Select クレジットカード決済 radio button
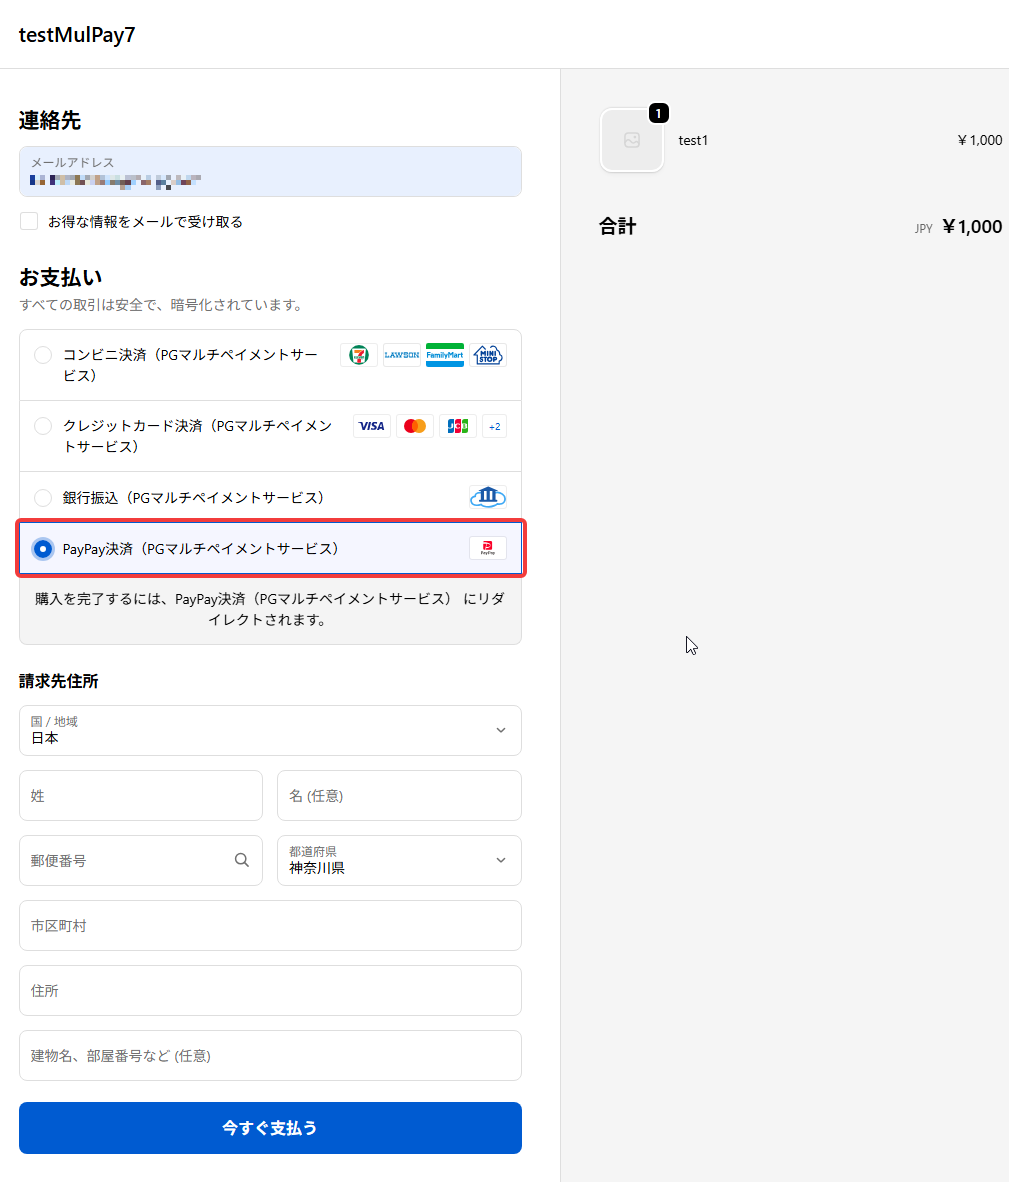 [x=43, y=426]
